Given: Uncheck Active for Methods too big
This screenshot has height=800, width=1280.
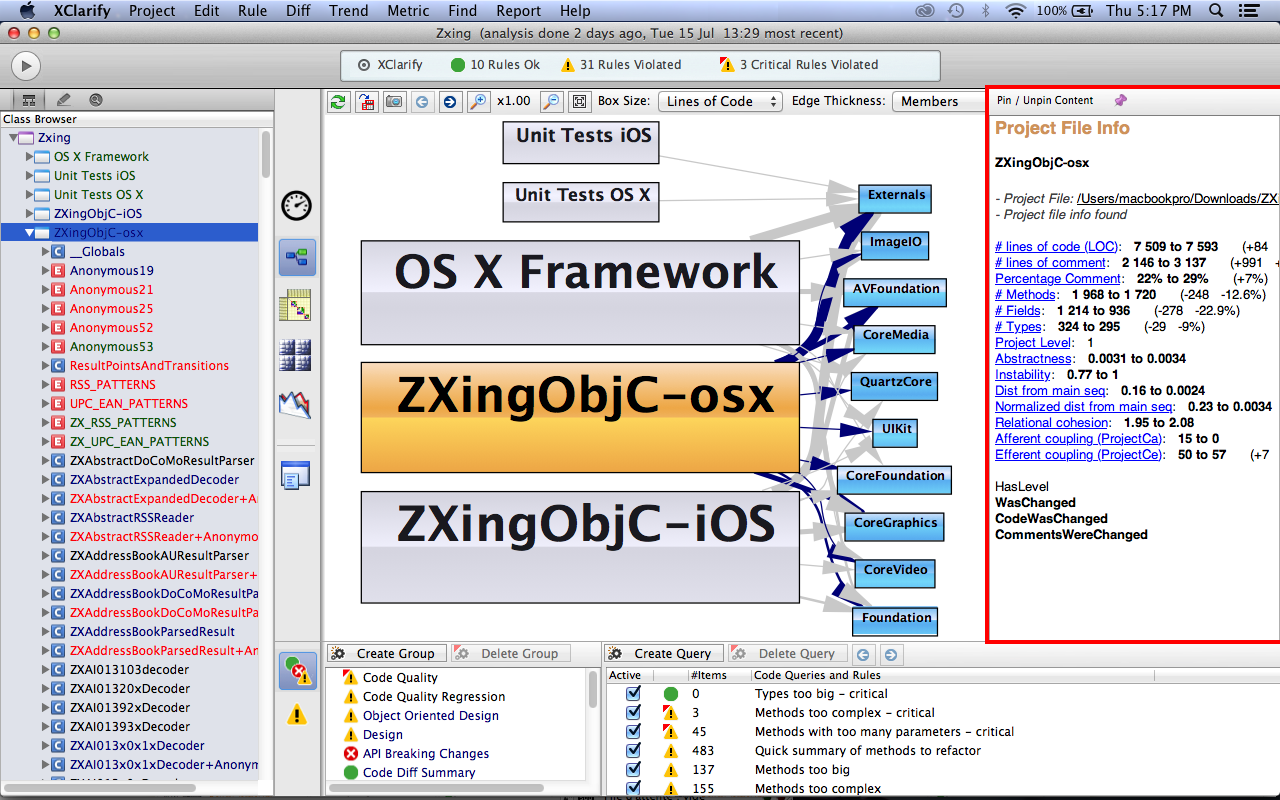Looking at the screenshot, I should point(632,769).
